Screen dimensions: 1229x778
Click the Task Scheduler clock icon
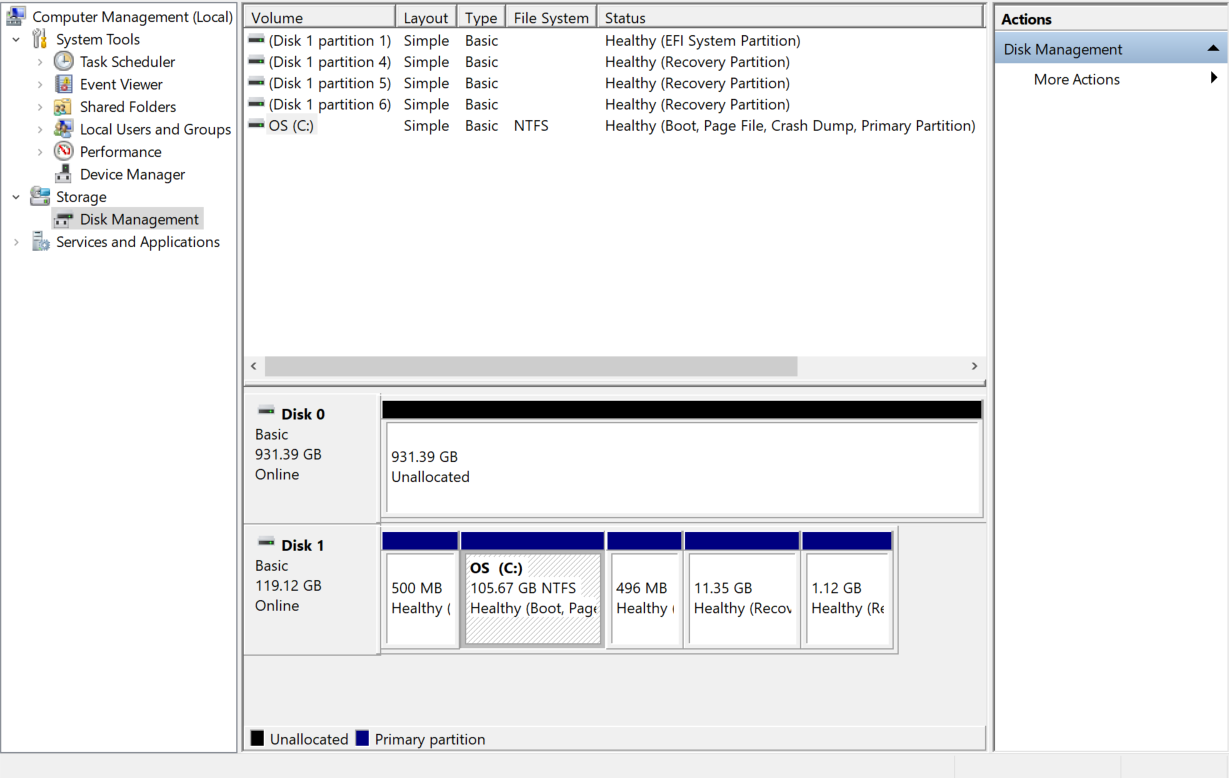coord(64,62)
